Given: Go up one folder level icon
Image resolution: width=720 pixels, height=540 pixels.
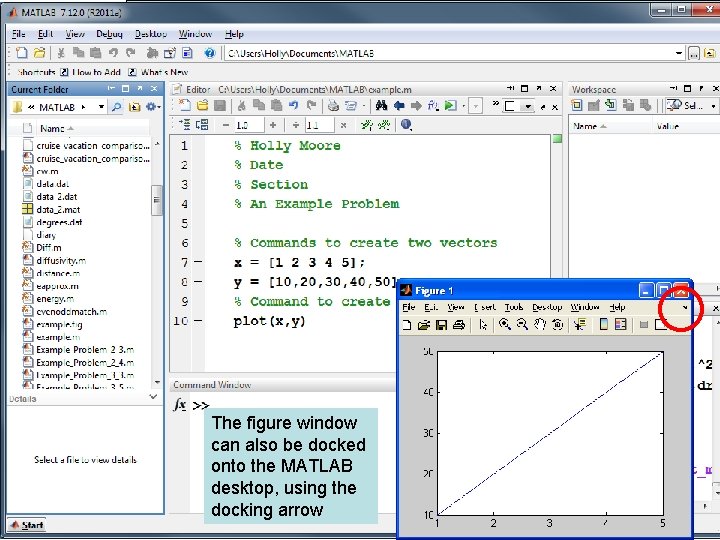Looking at the screenshot, I should tap(134, 107).
